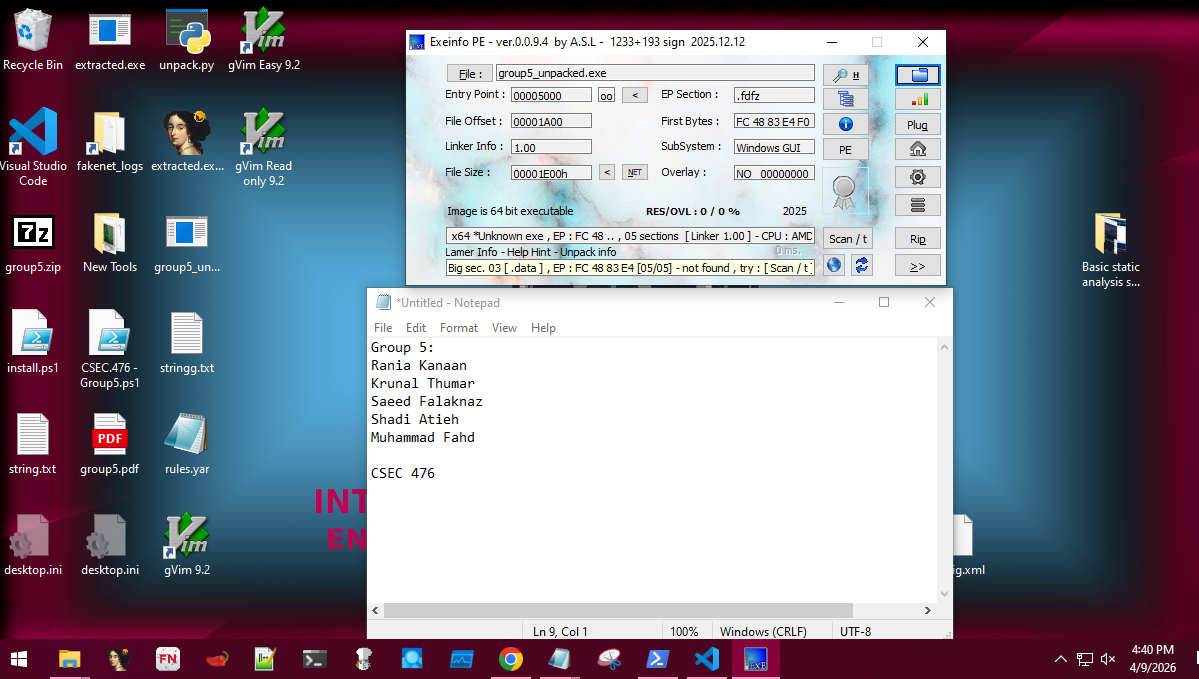Open Exeinfo PE gear options button
The image size is (1199, 679).
coord(918,177)
